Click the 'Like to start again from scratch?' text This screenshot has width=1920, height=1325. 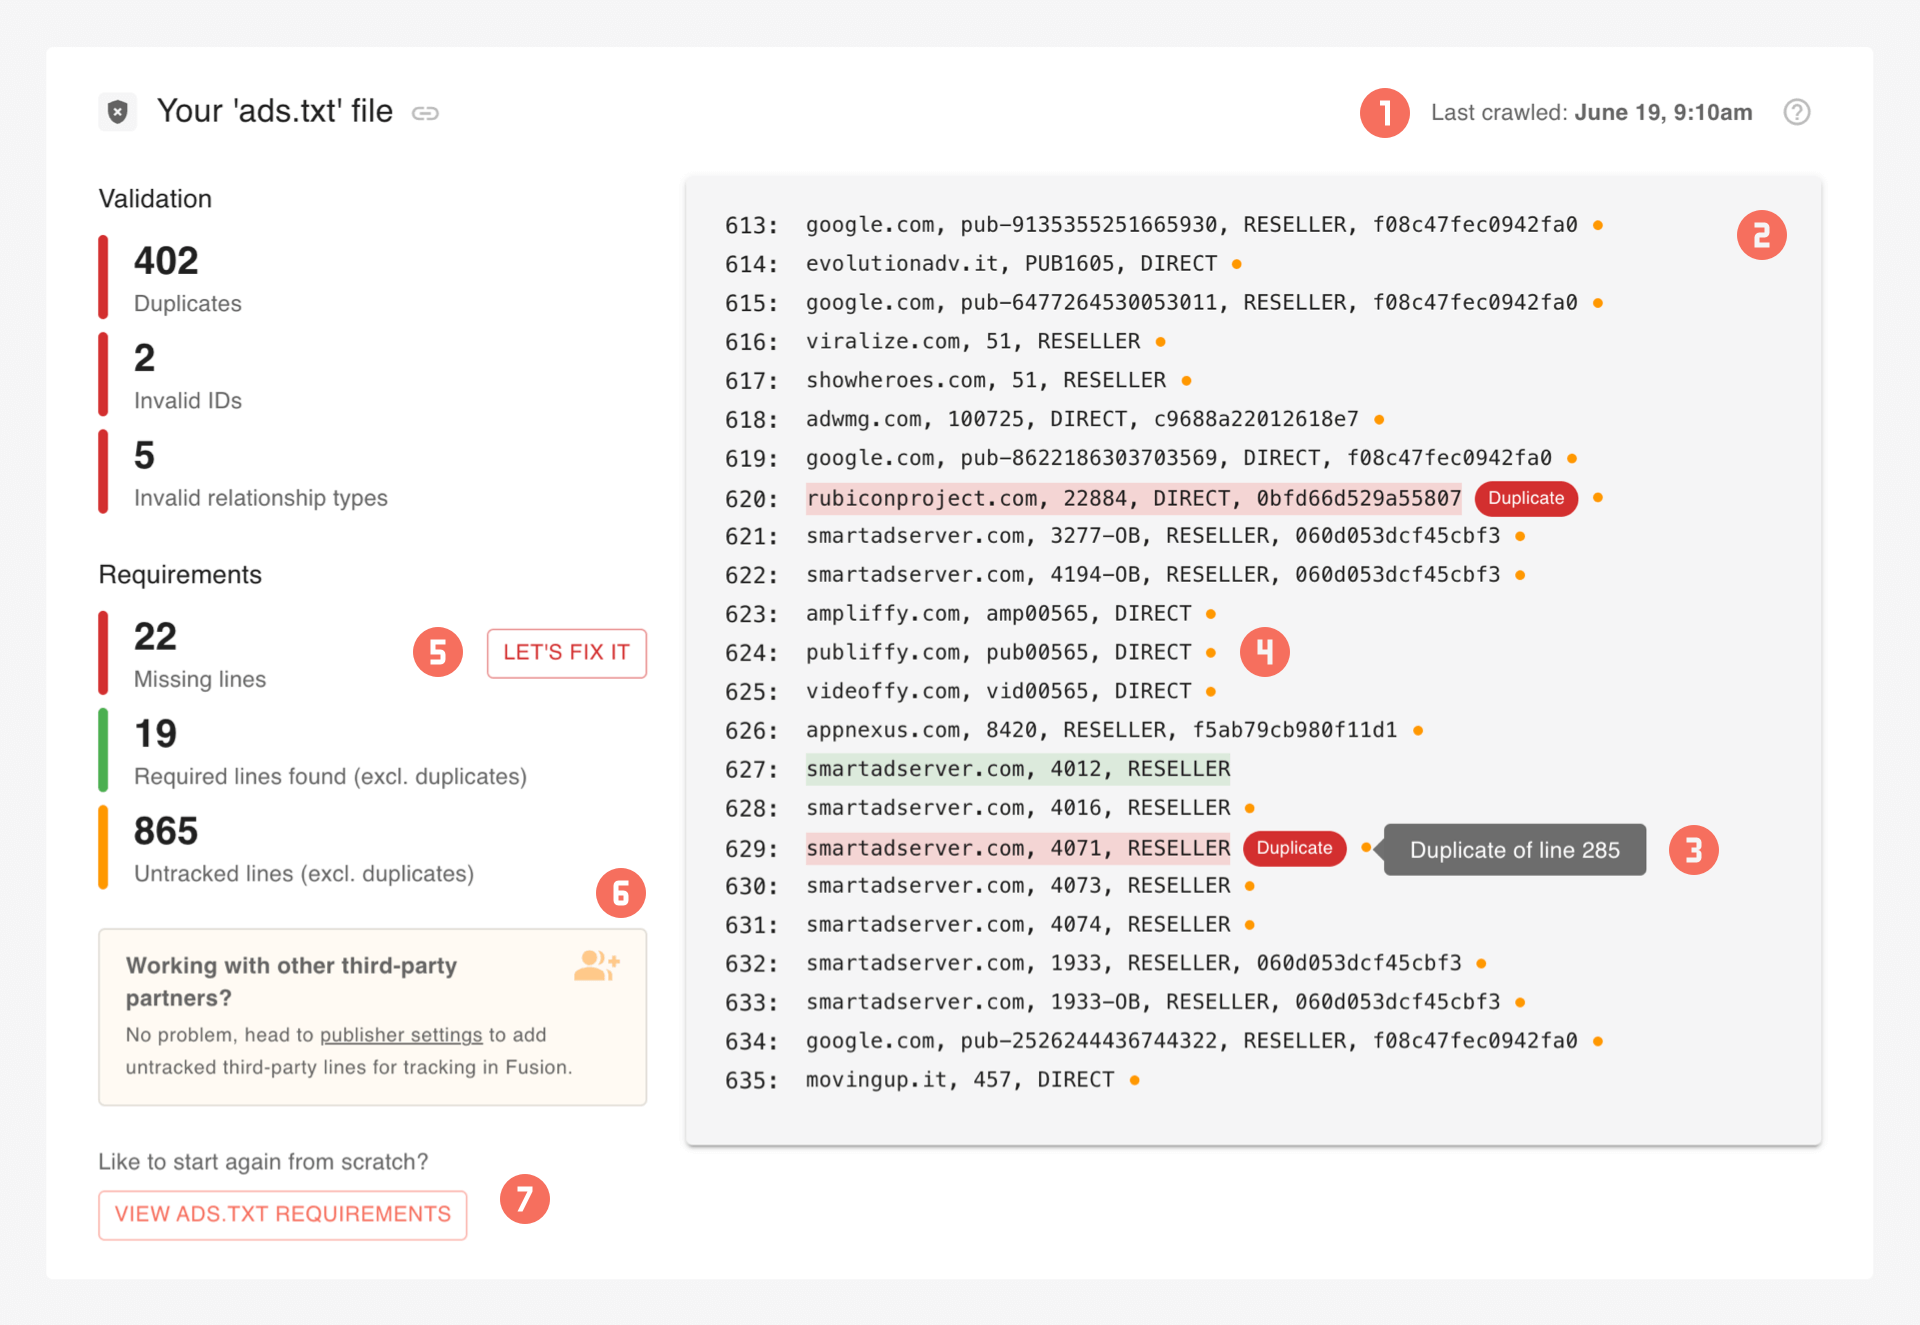click(263, 1162)
